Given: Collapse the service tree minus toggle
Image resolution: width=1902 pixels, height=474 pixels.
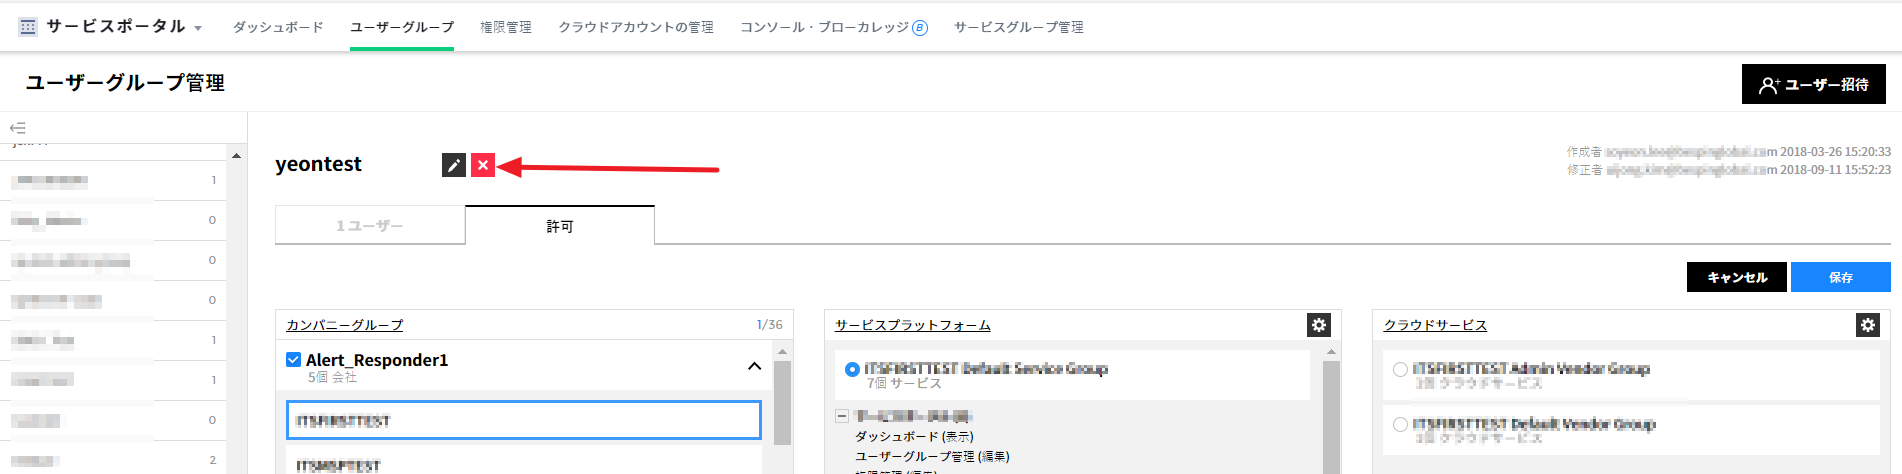Looking at the screenshot, I should 842,416.
